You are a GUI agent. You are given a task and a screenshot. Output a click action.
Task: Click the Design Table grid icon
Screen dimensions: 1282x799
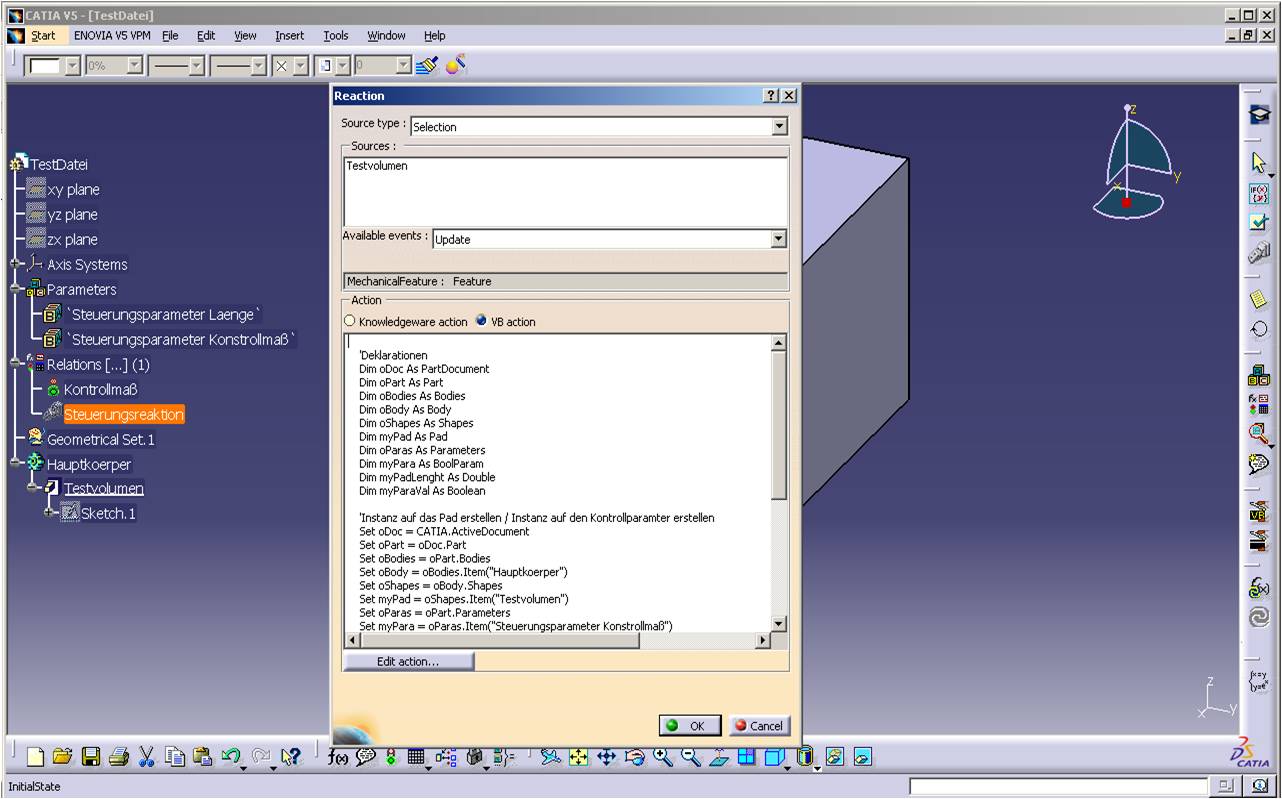coord(416,757)
